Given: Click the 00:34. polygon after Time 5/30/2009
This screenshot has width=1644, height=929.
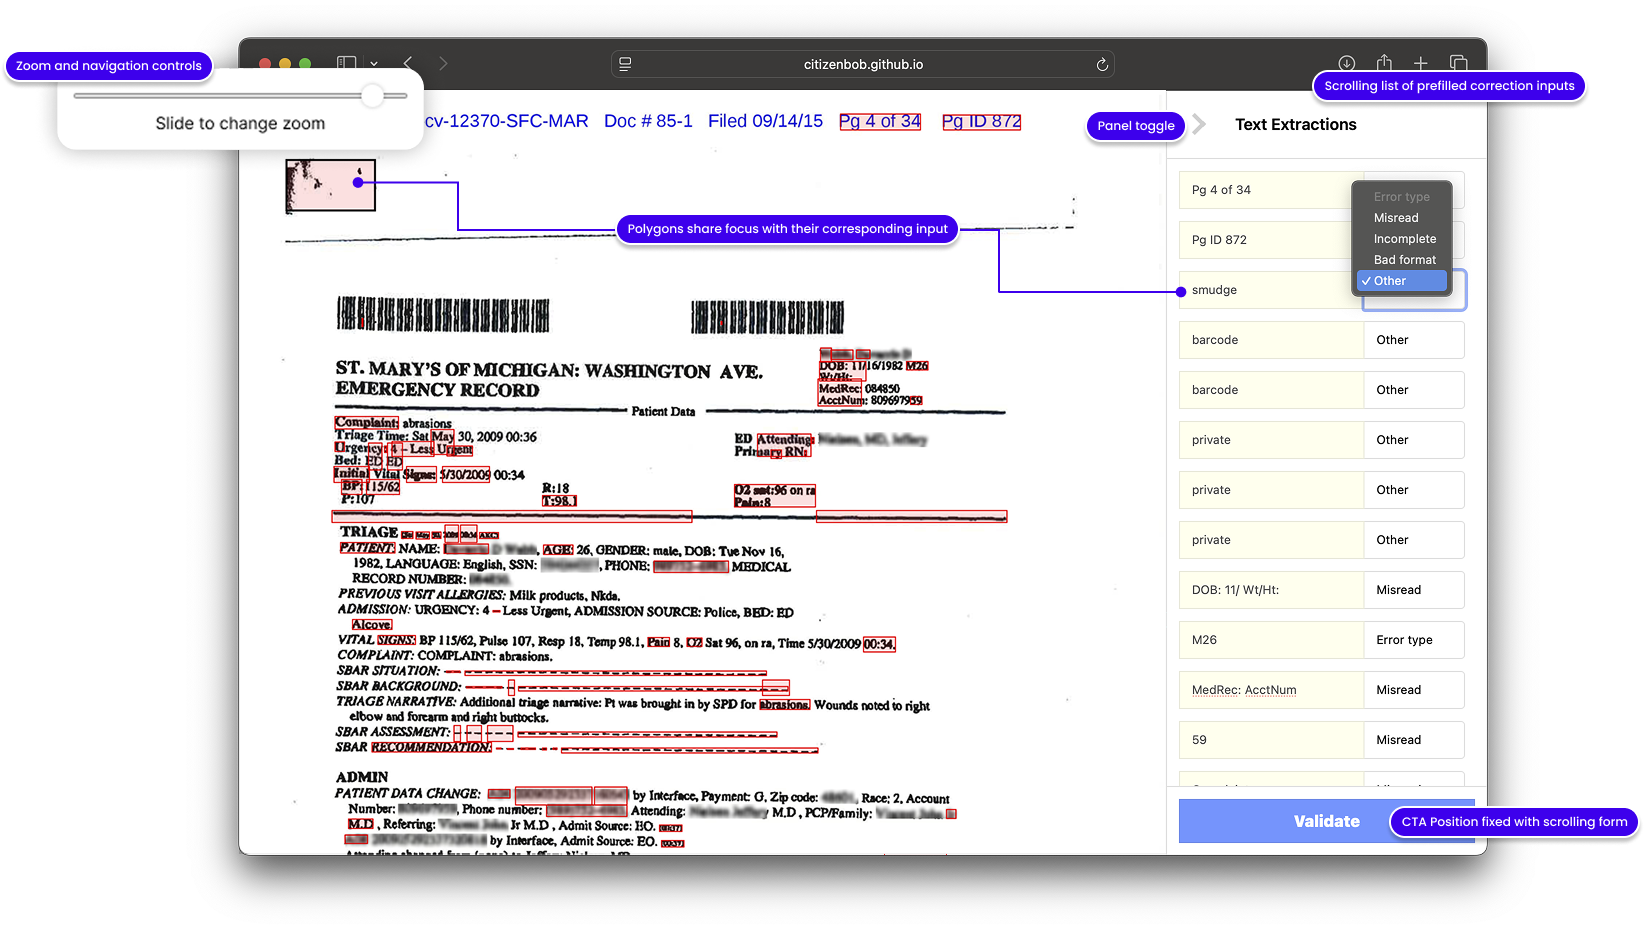Looking at the screenshot, I should coord(879,644).
